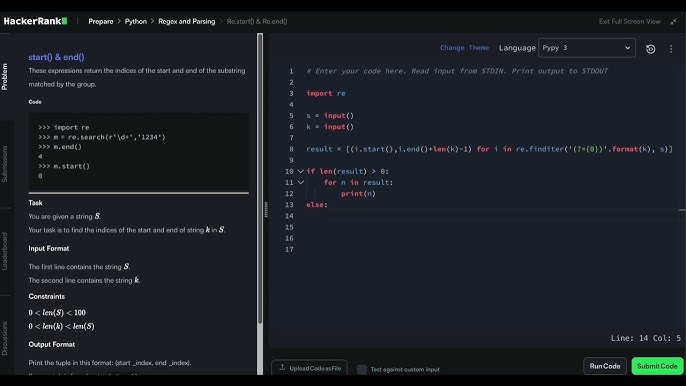Click the Submit Code button
This screenshot has width=686, height=386.
coord(657,366)
